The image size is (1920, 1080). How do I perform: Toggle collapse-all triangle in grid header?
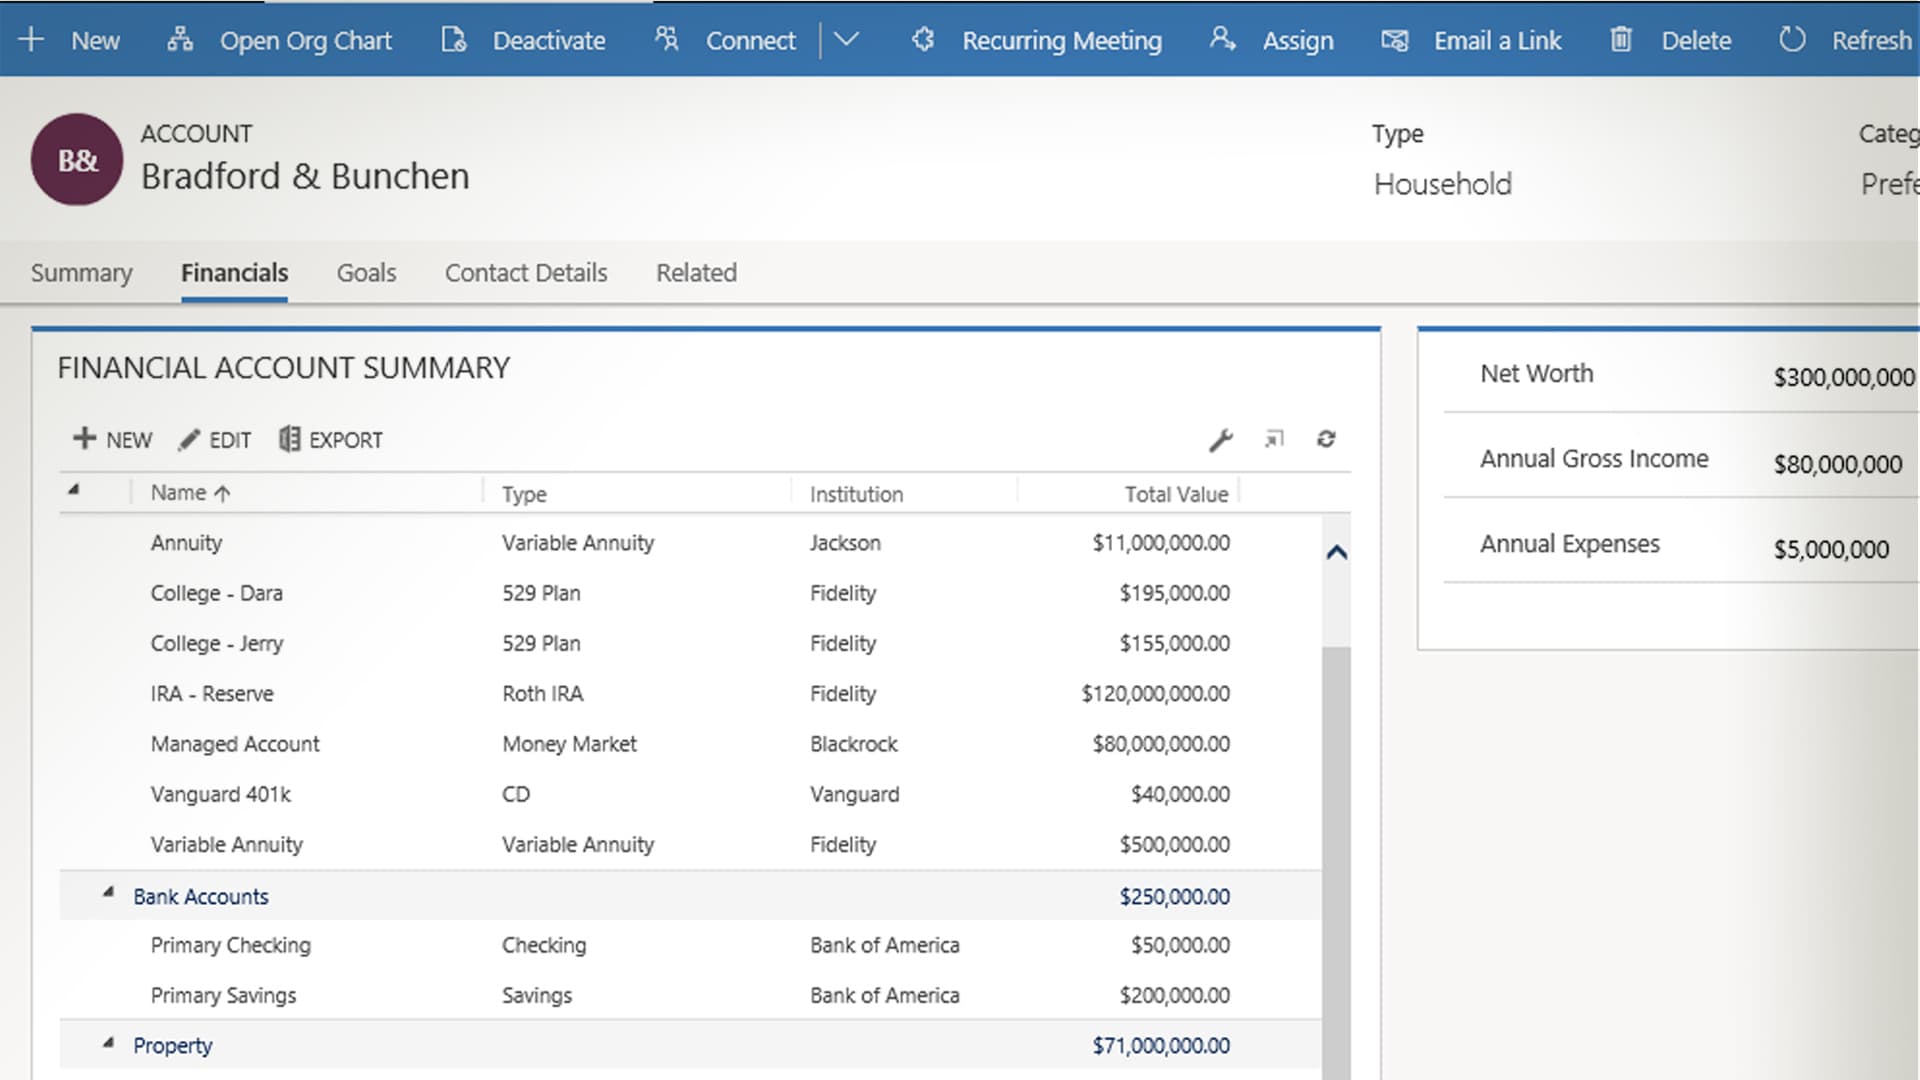[74, 490]
